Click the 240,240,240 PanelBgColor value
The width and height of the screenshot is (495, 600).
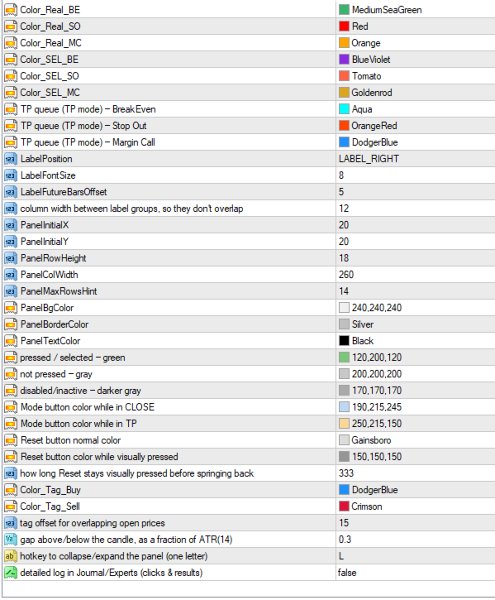tap(376, 308)
